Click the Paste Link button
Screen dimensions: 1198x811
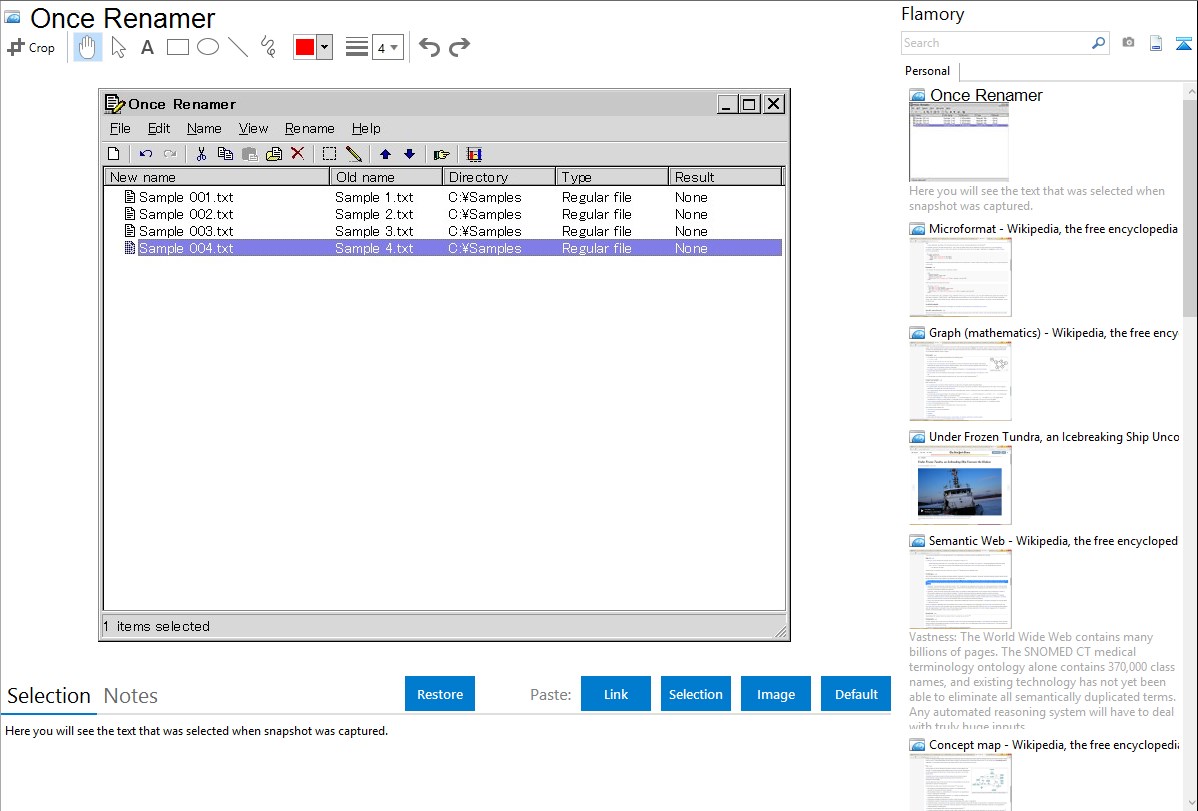[616, 694]
